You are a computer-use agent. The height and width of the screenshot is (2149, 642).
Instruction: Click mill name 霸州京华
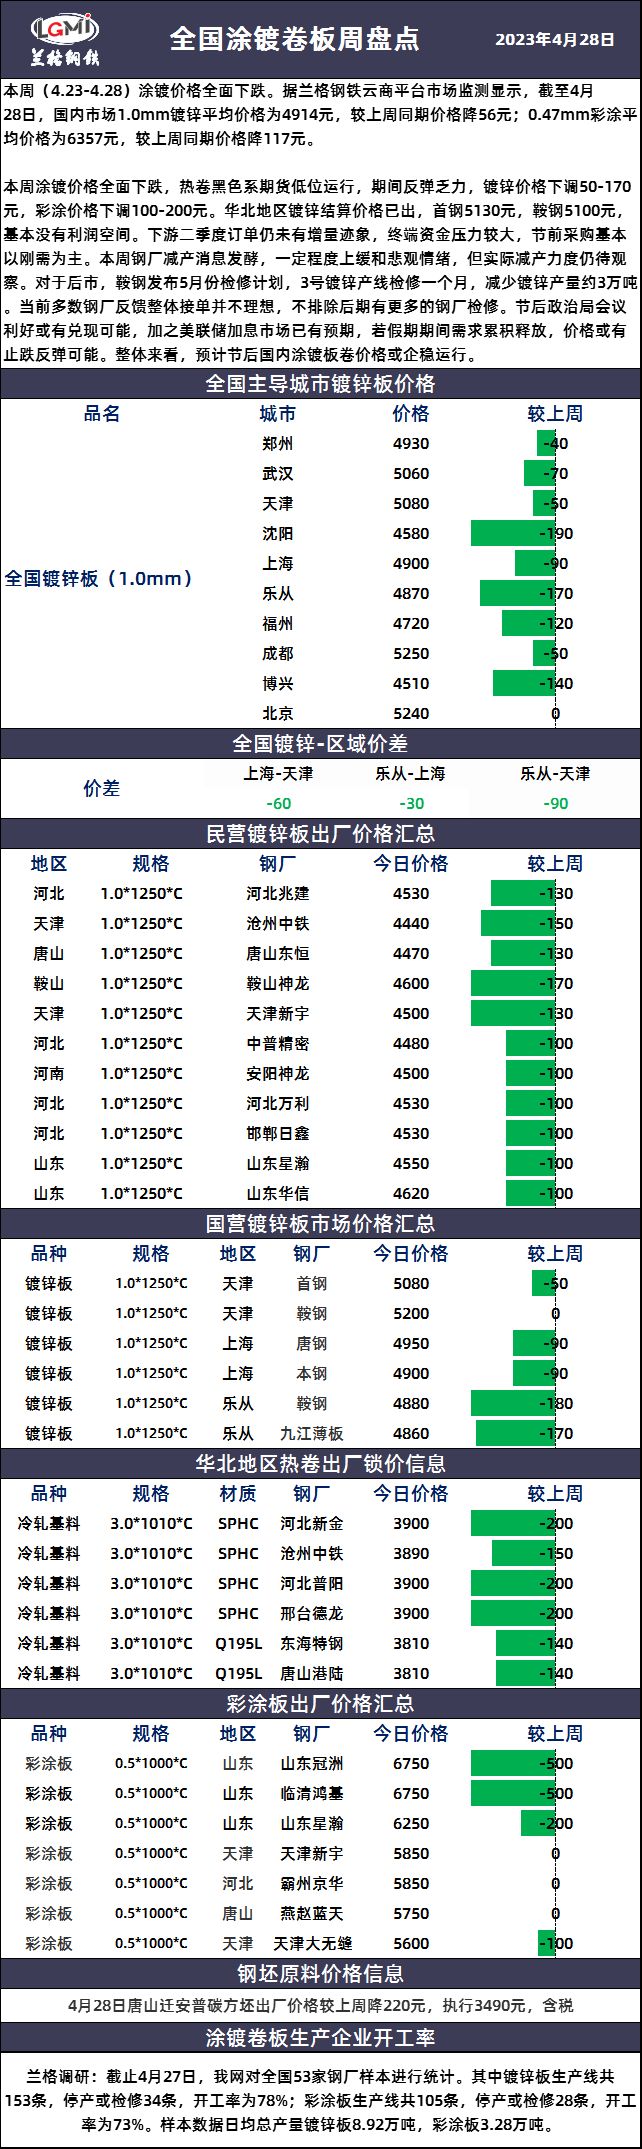point(311,1884)
